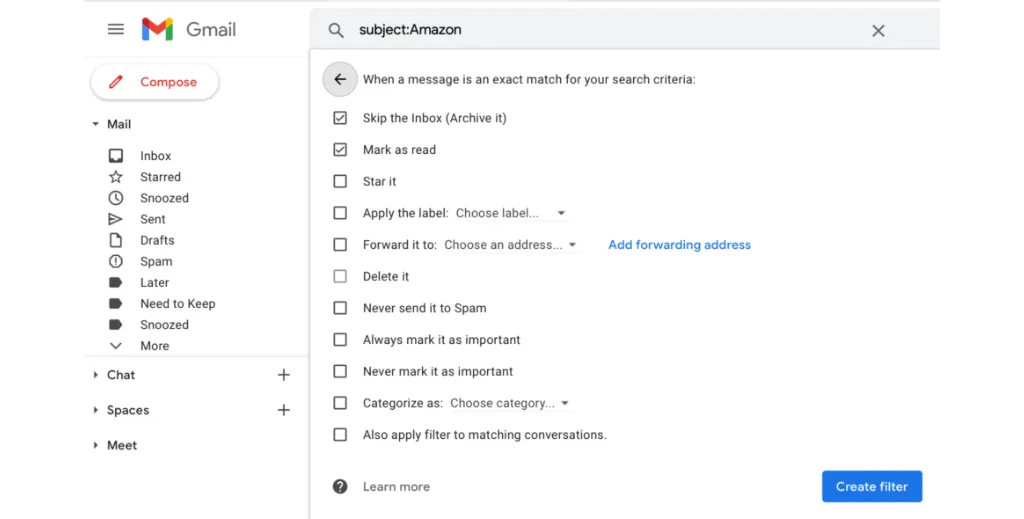Open the Choose category dropdown
This screenshot has height=519, width=1024.
coord(509,403)
